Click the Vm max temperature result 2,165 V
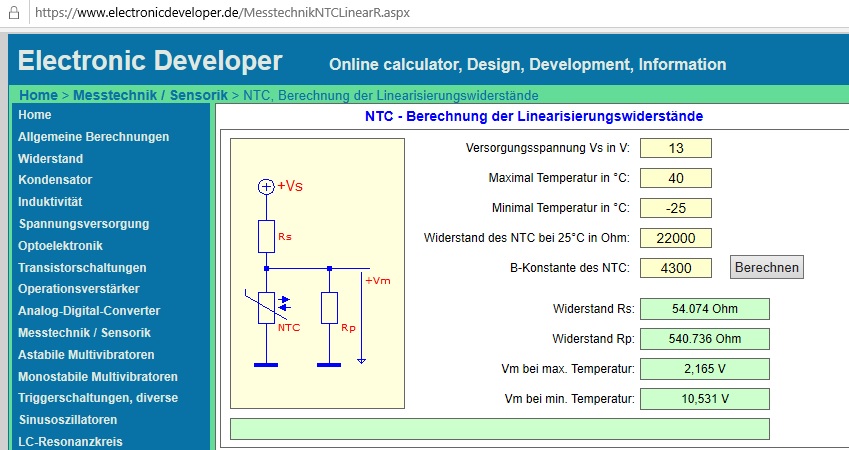The width and height of the screenshot is (849, 450). (x=704, y=369)
